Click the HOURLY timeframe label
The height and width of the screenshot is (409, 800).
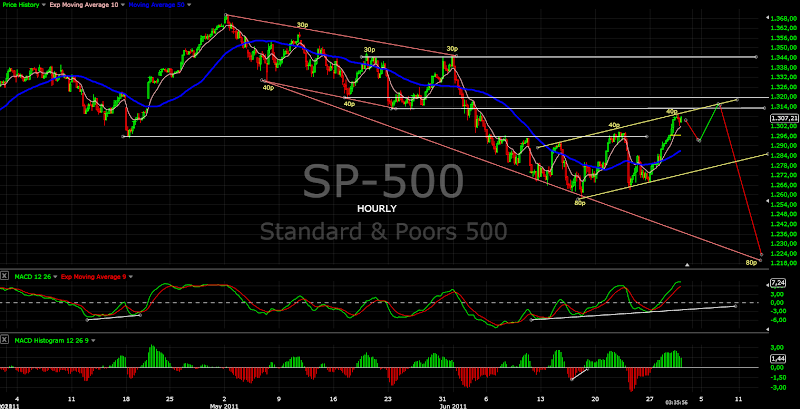pos(377,209)
